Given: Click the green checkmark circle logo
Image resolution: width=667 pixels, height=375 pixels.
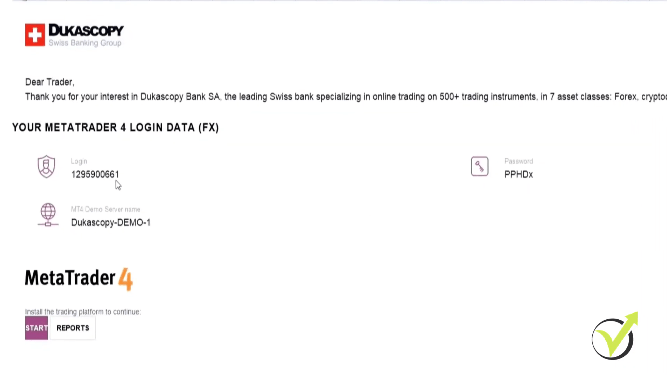Looking at the screenshot, I should (615, 336).
